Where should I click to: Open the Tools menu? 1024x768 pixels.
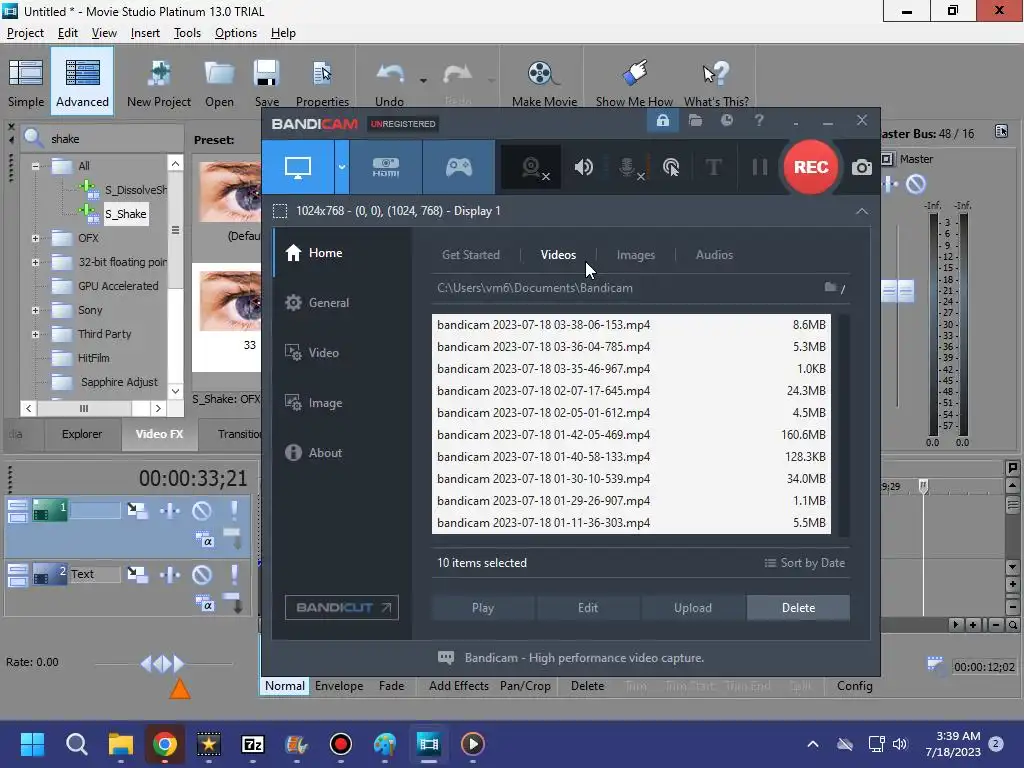click(187, 33)
